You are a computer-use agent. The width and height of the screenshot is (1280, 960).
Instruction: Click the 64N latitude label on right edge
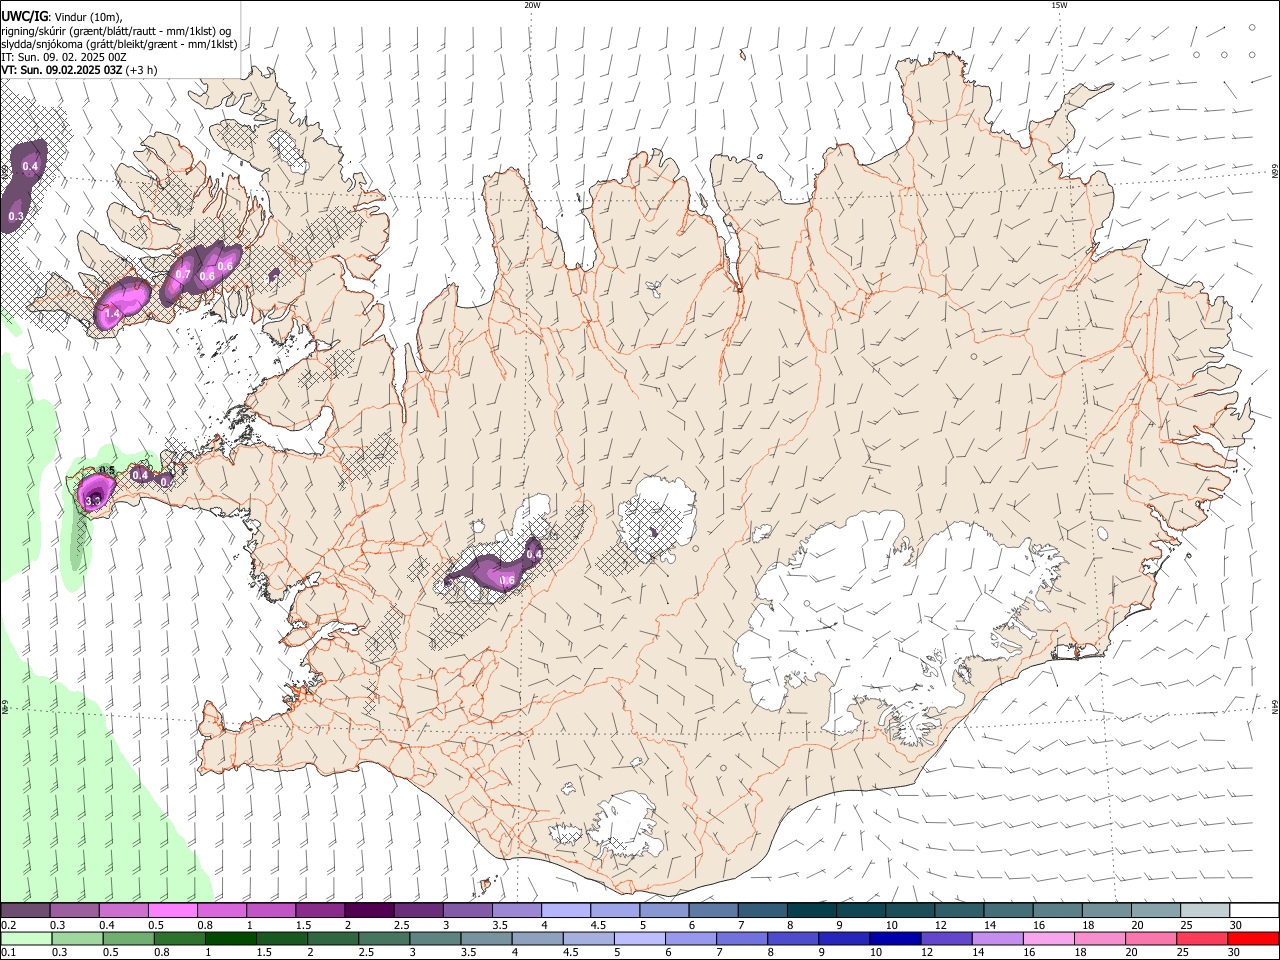[x=1275, y=707]
